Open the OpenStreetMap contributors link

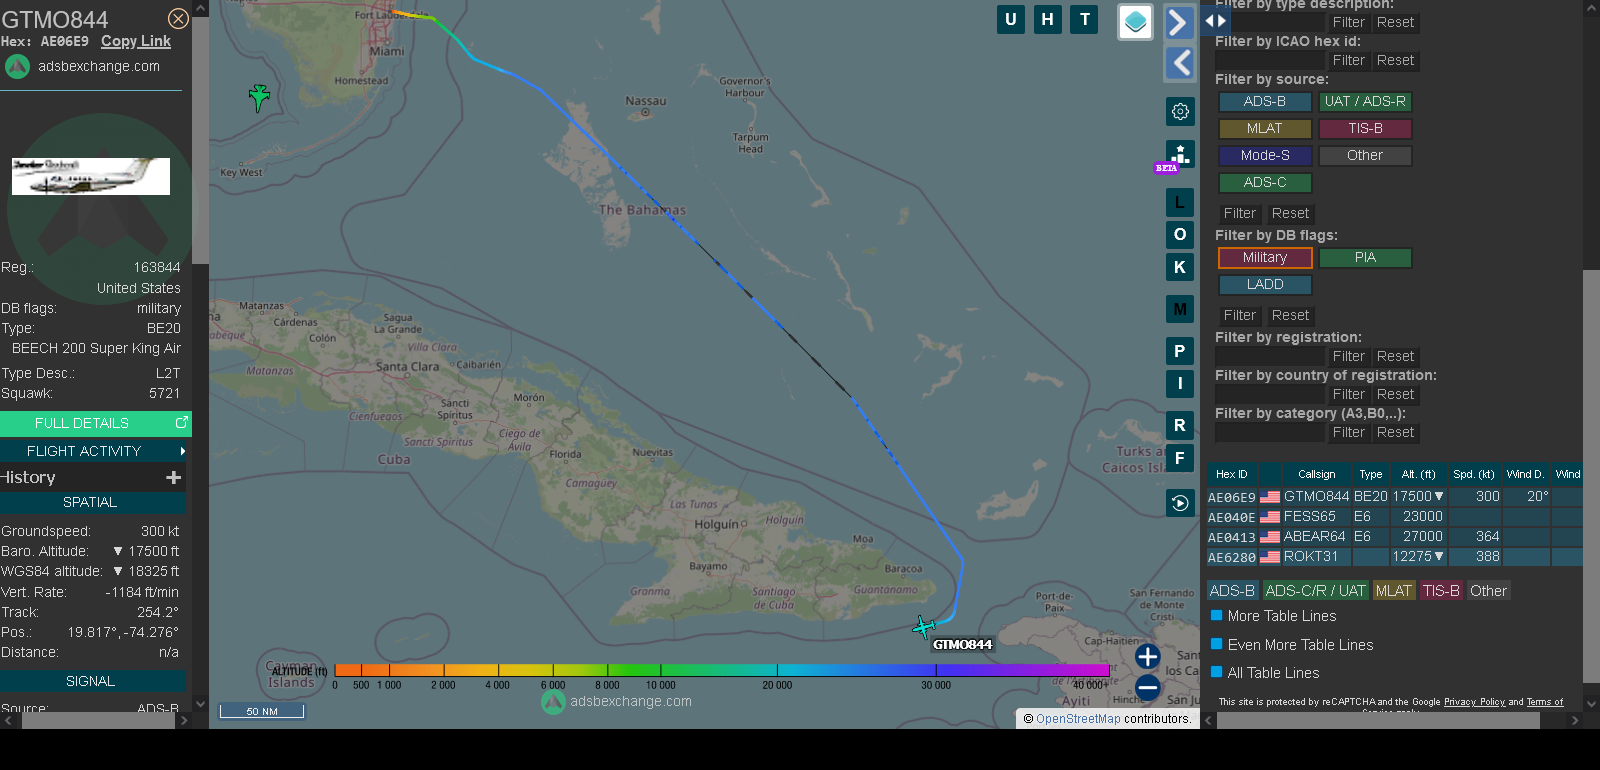pos(1078,719)
